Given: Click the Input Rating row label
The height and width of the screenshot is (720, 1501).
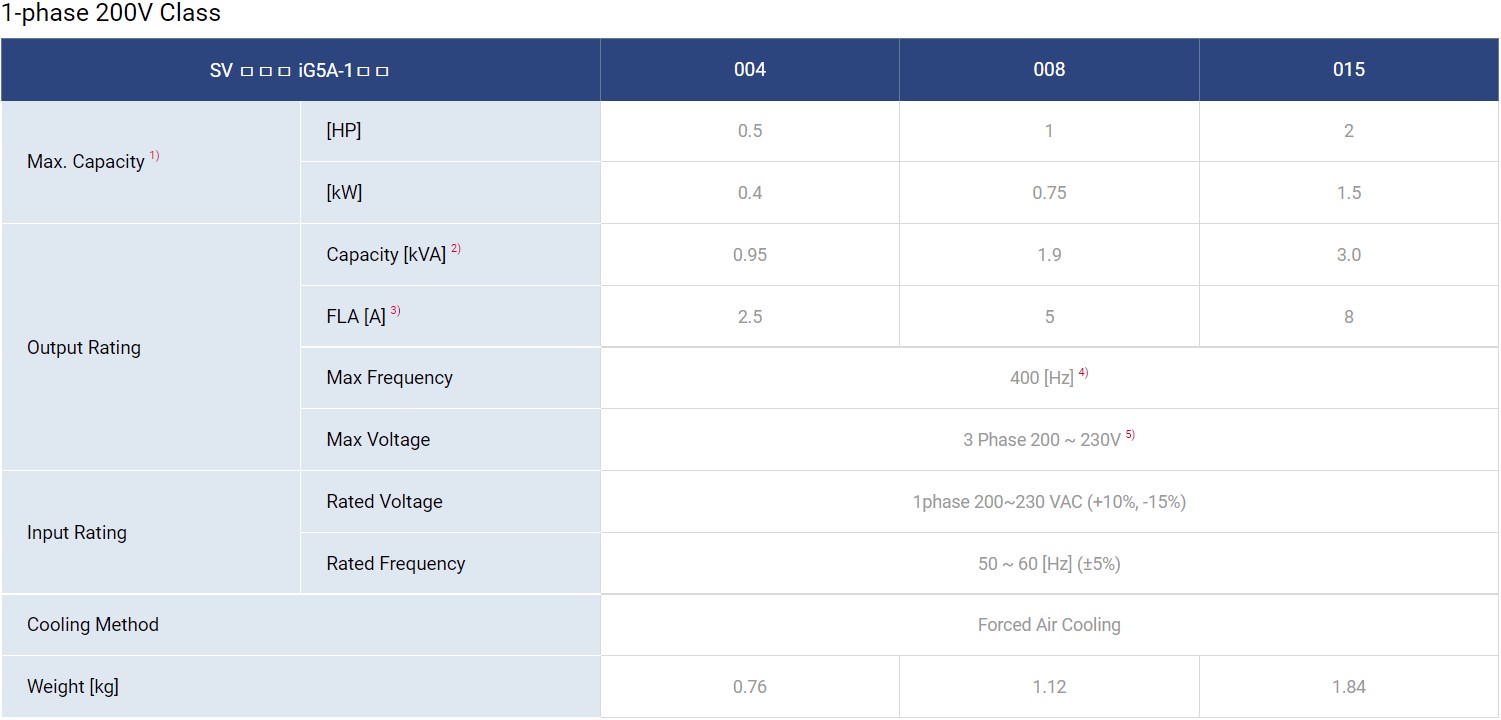Looking at the screenshot, I should pos(77,533).
